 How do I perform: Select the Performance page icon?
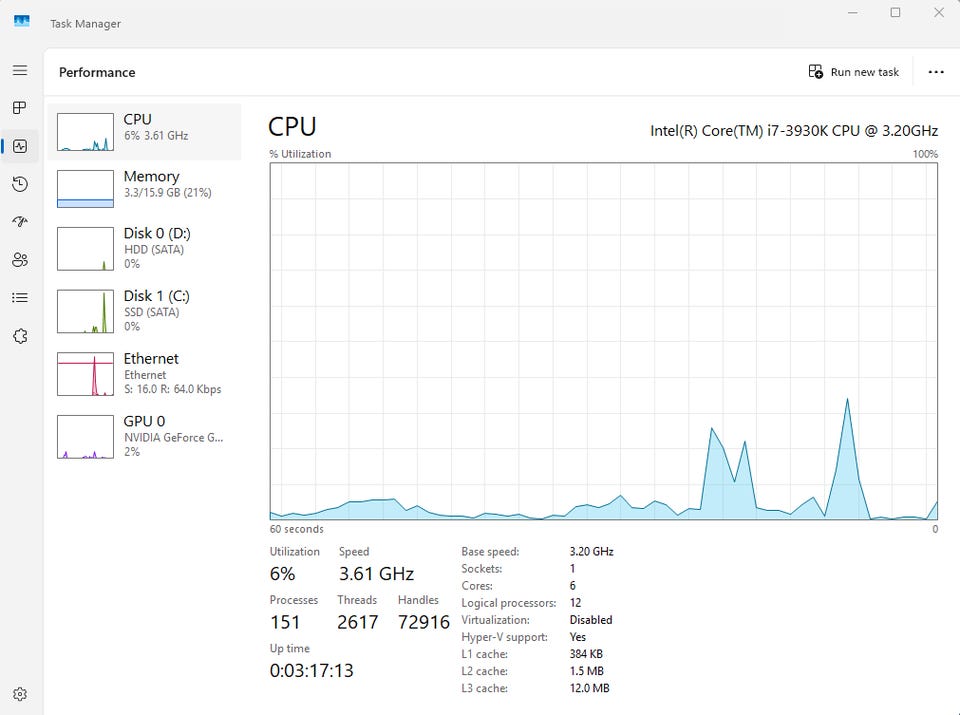pyautogui.click(x=20, y=146)
